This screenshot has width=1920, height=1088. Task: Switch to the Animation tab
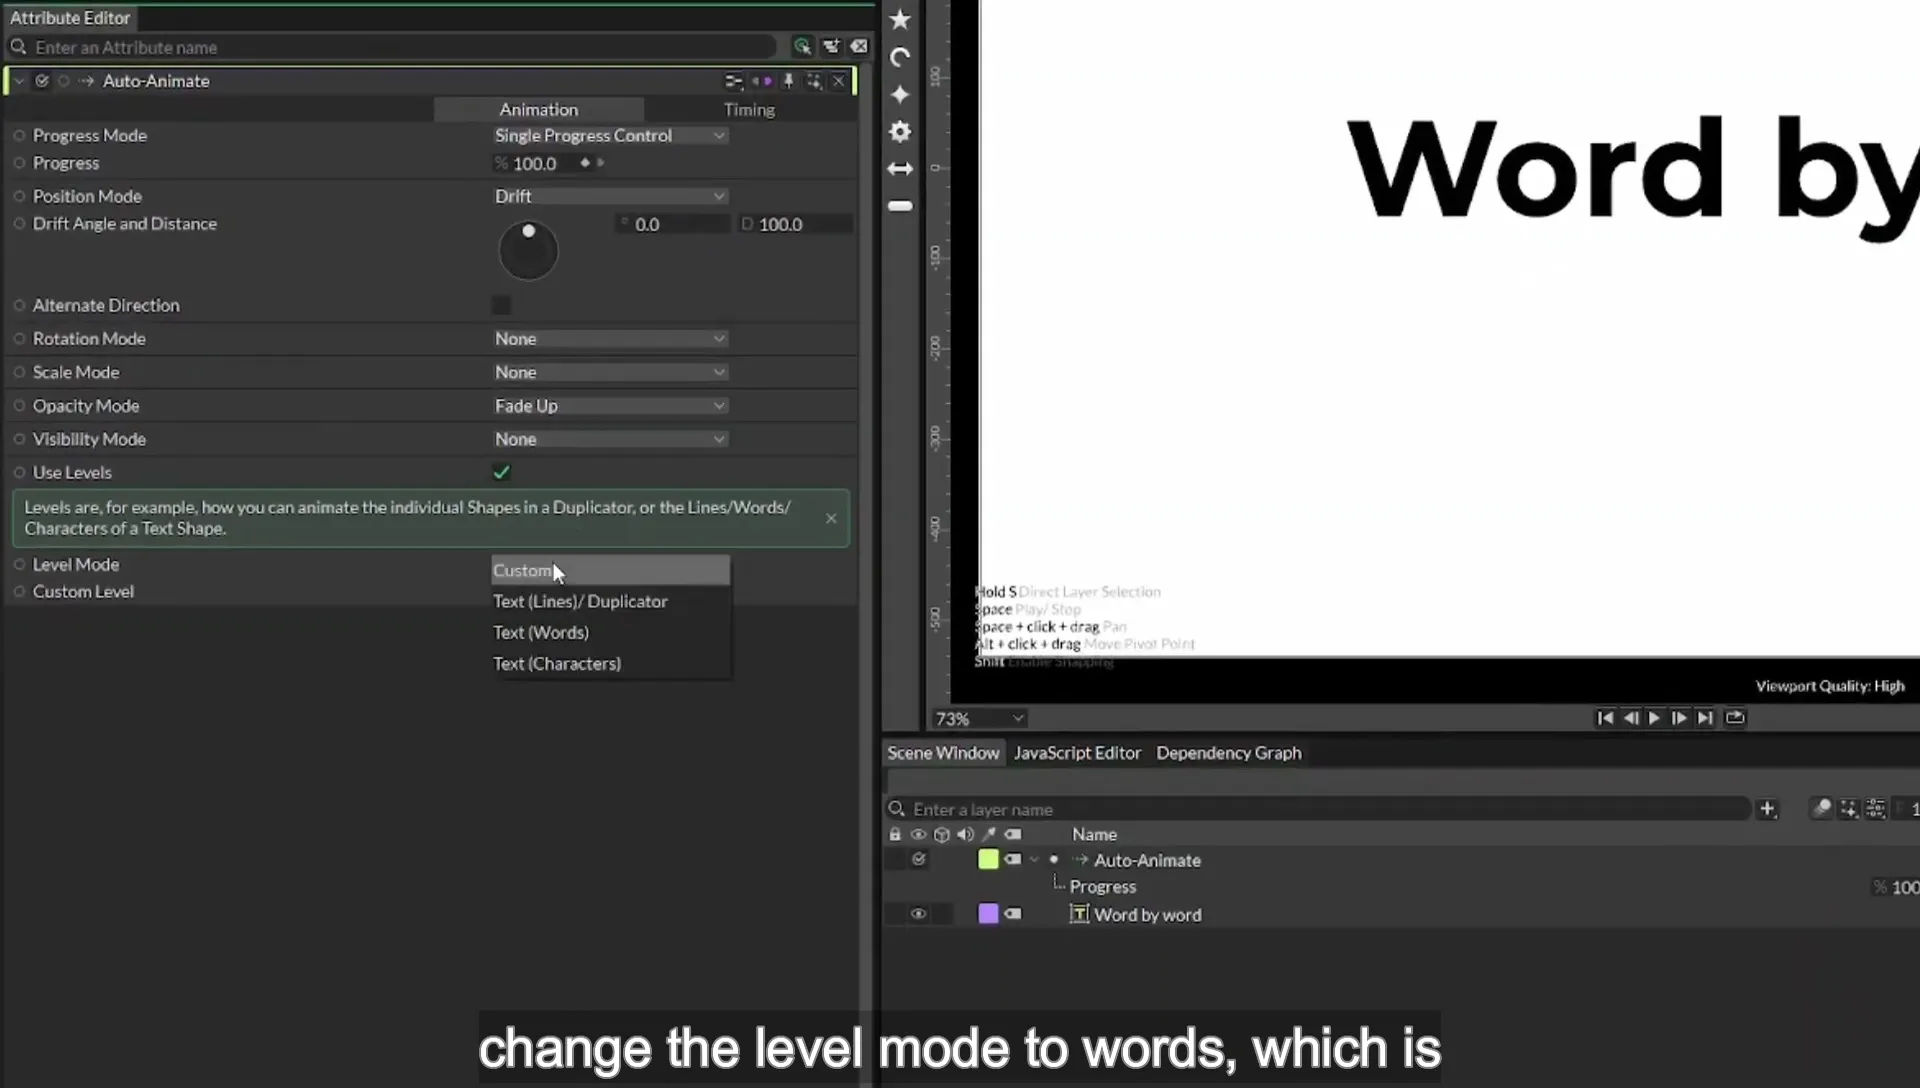coord(539,109)
